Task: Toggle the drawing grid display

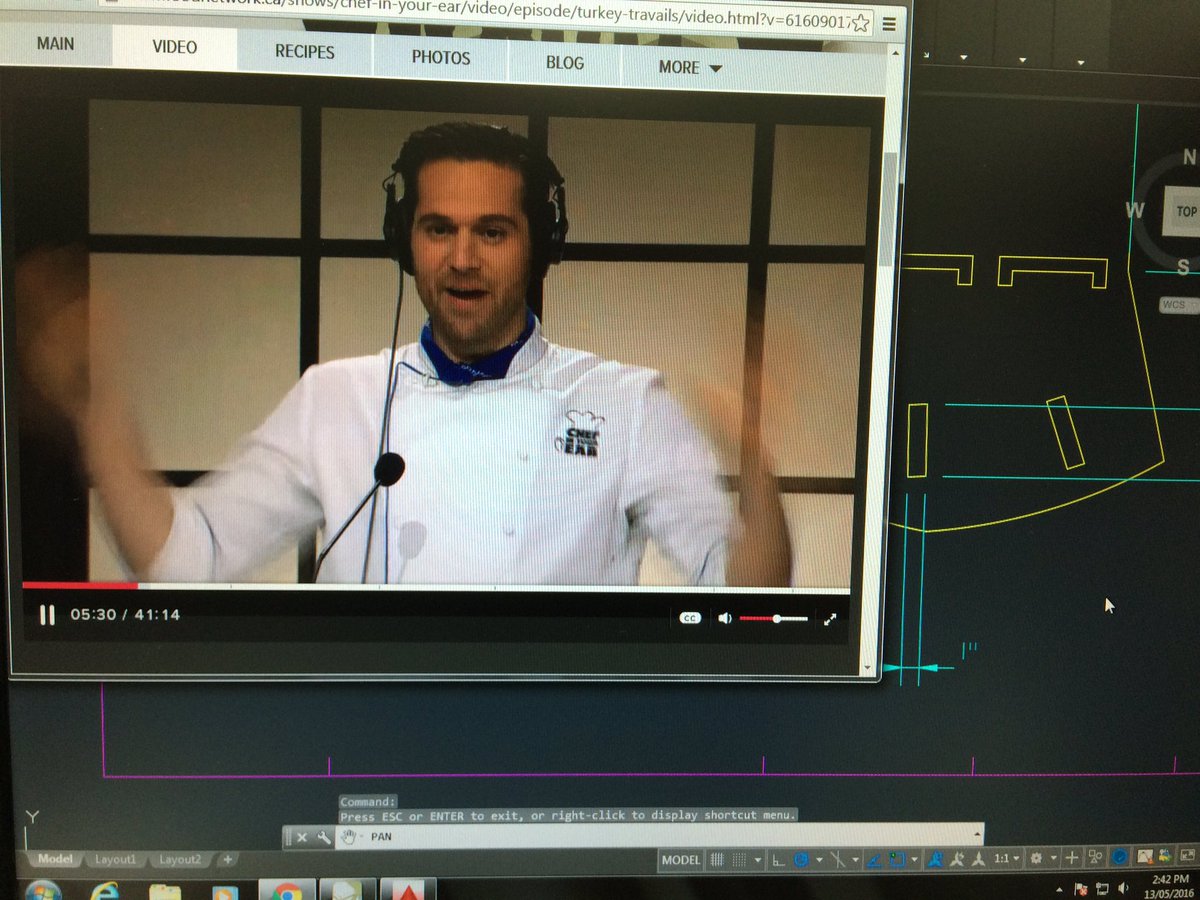Action: click(717, 859)
